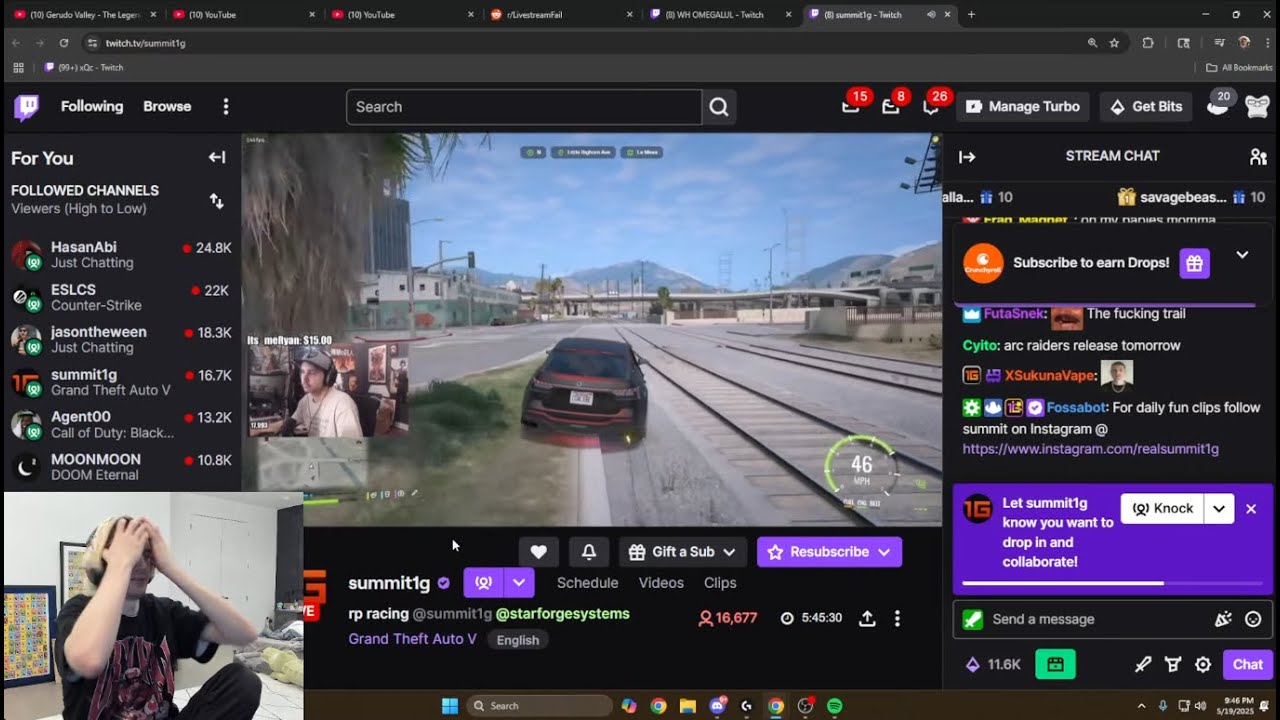1280x720 pixels.
Task: Share the summit1g stream
Action: 867,619
